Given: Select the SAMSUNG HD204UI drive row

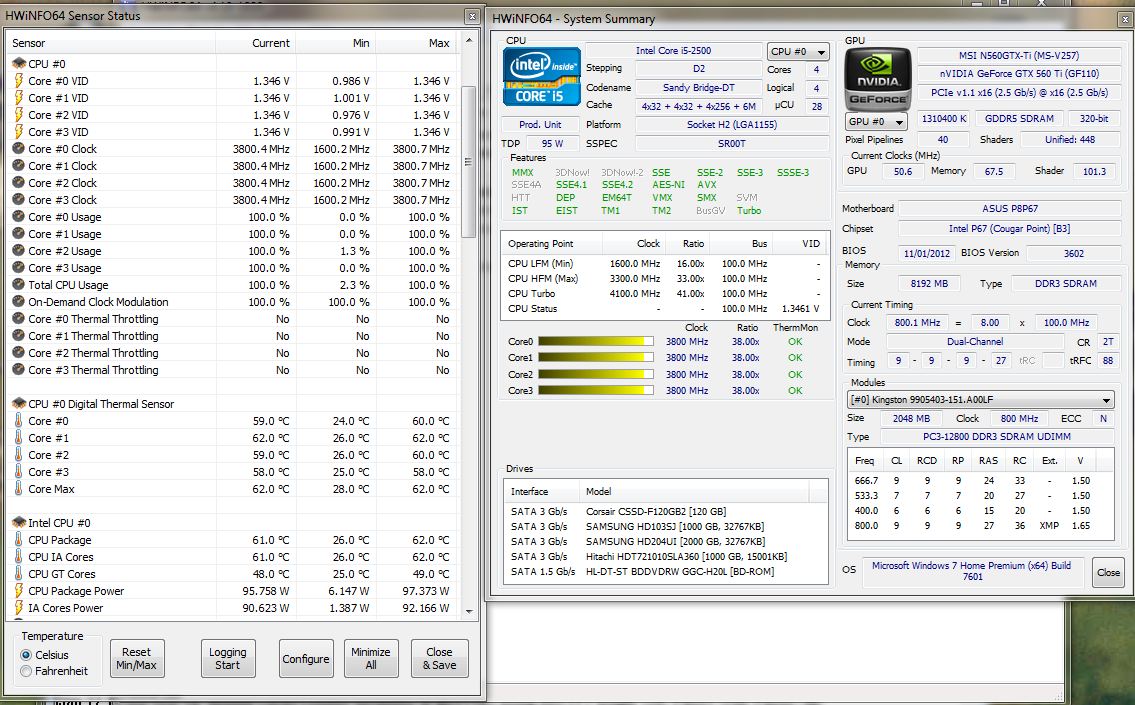Looking at the screenshot, I should coord(666,541).
